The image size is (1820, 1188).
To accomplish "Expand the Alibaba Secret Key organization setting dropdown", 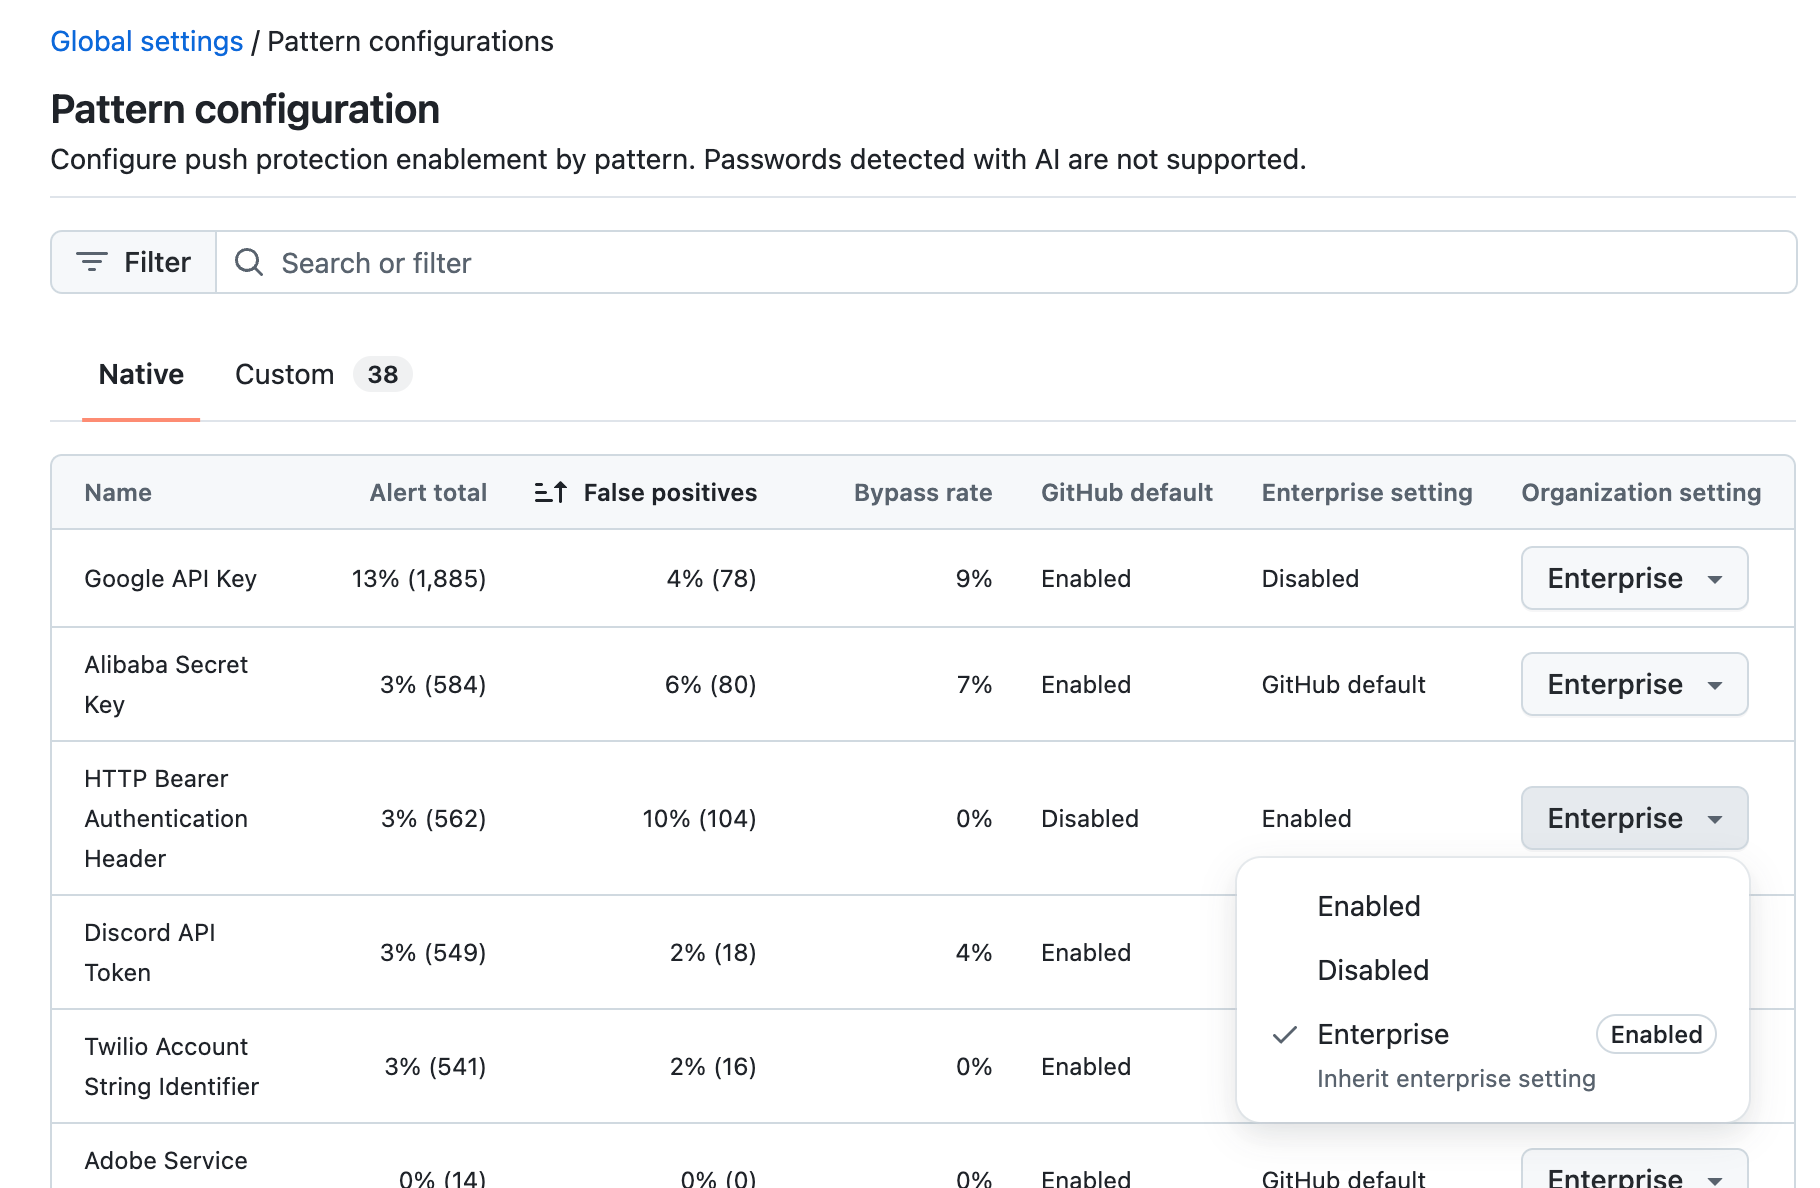I will pos(1634,684).
